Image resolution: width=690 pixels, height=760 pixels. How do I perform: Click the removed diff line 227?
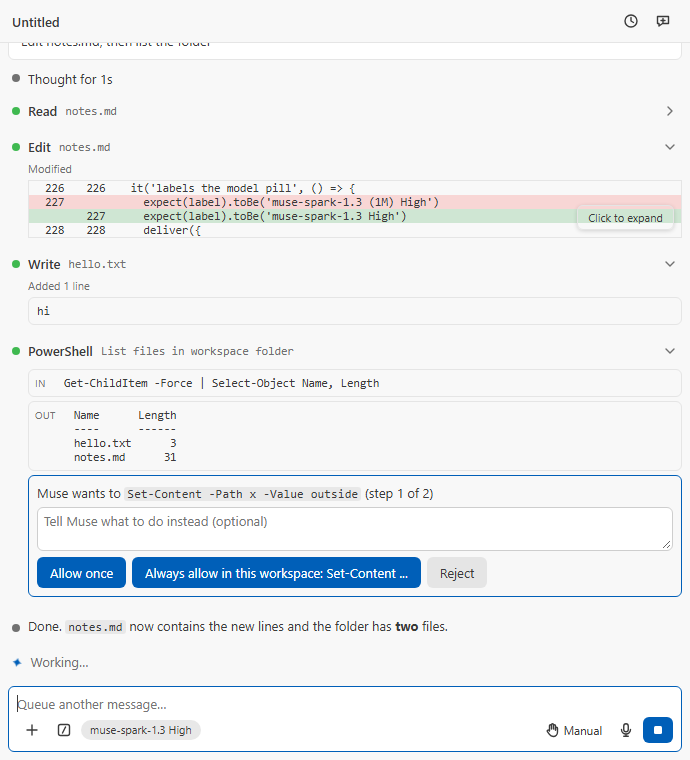pos(355,202)
